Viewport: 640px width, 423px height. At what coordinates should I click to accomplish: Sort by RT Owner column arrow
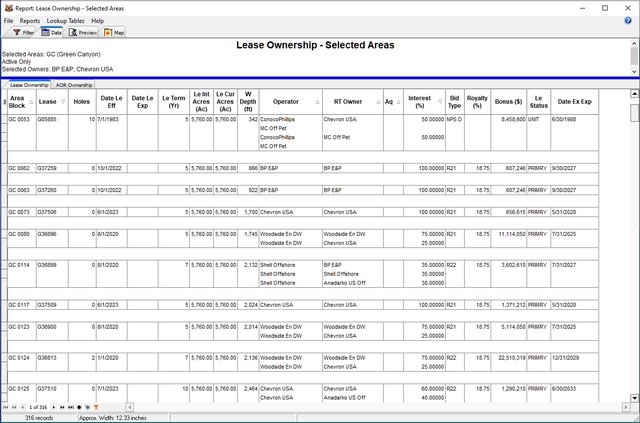[x=378, y=102]
